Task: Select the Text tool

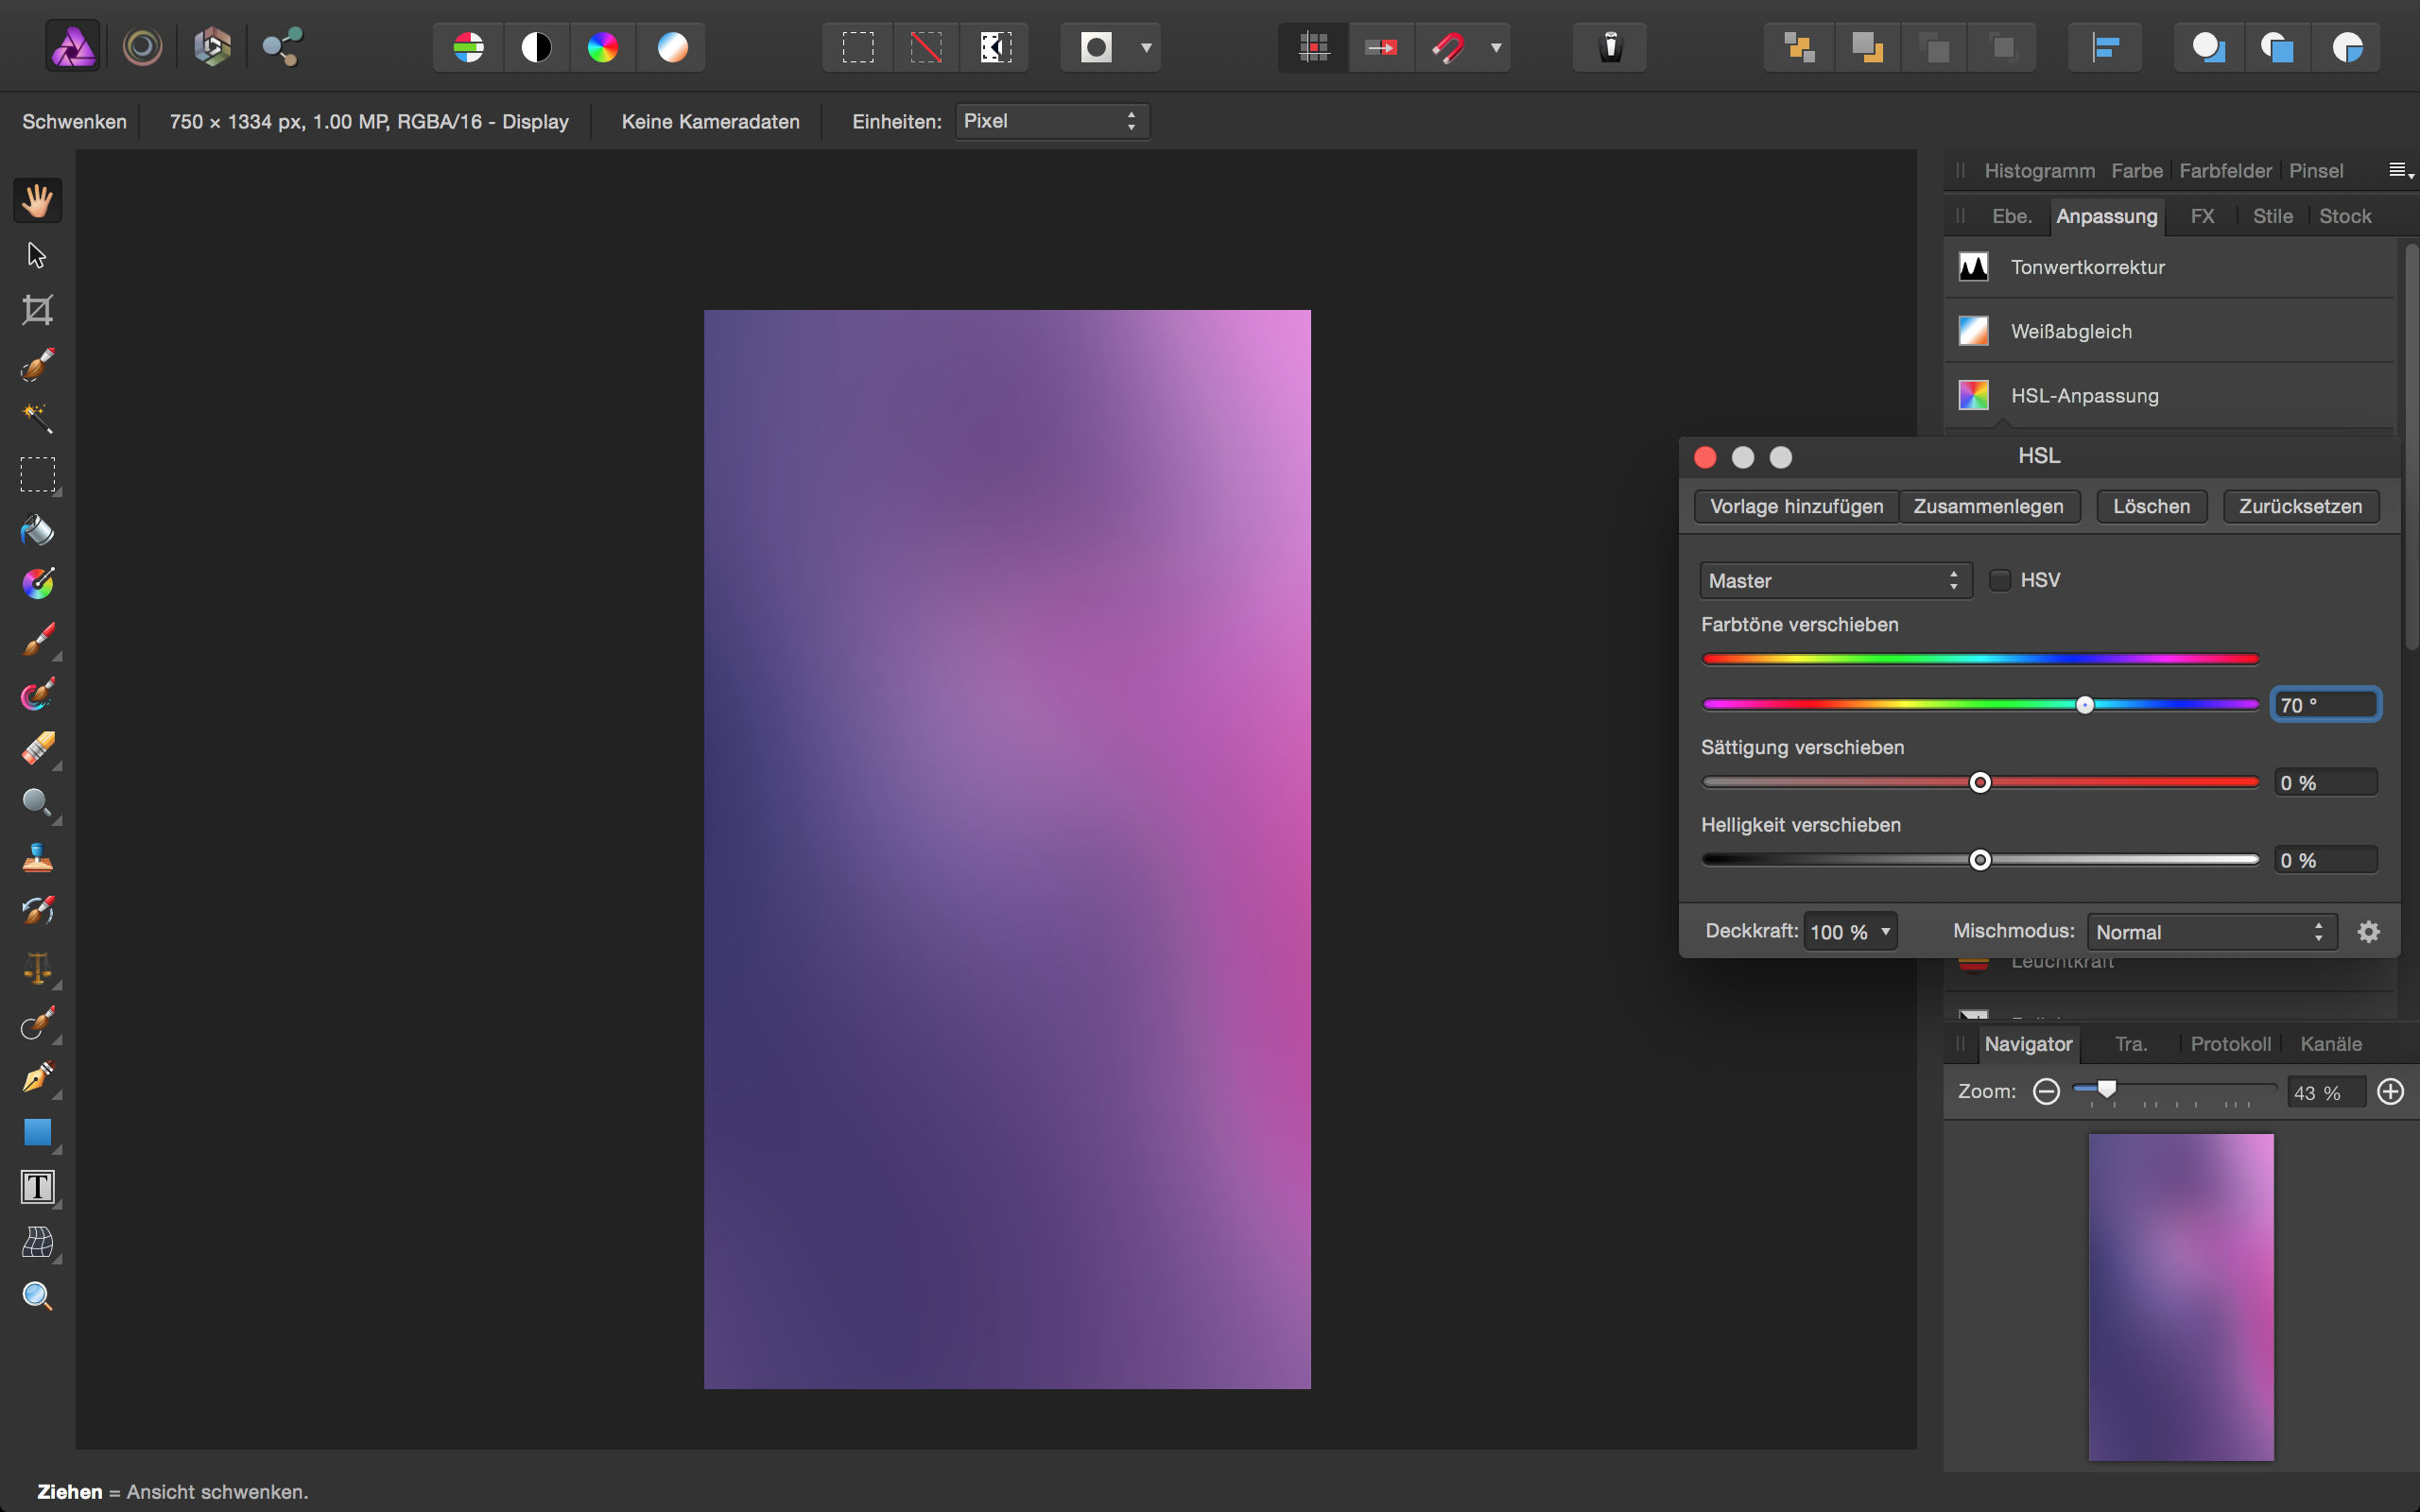Action: click(37, 1187)
